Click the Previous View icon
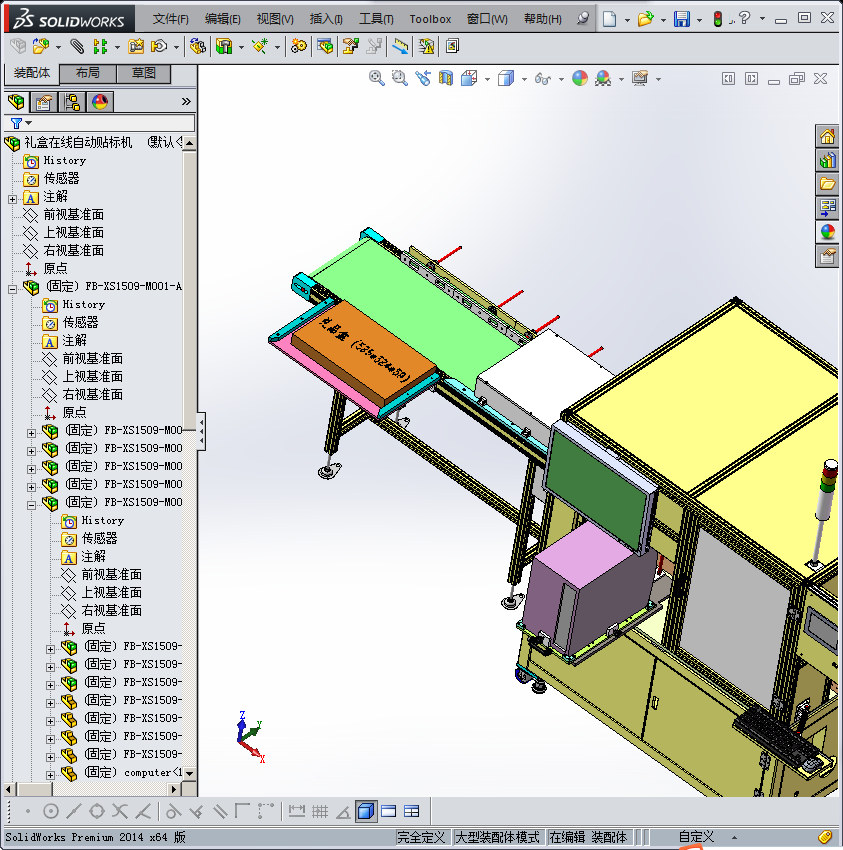This screenshot has height=850, width=843. (423, 79)
